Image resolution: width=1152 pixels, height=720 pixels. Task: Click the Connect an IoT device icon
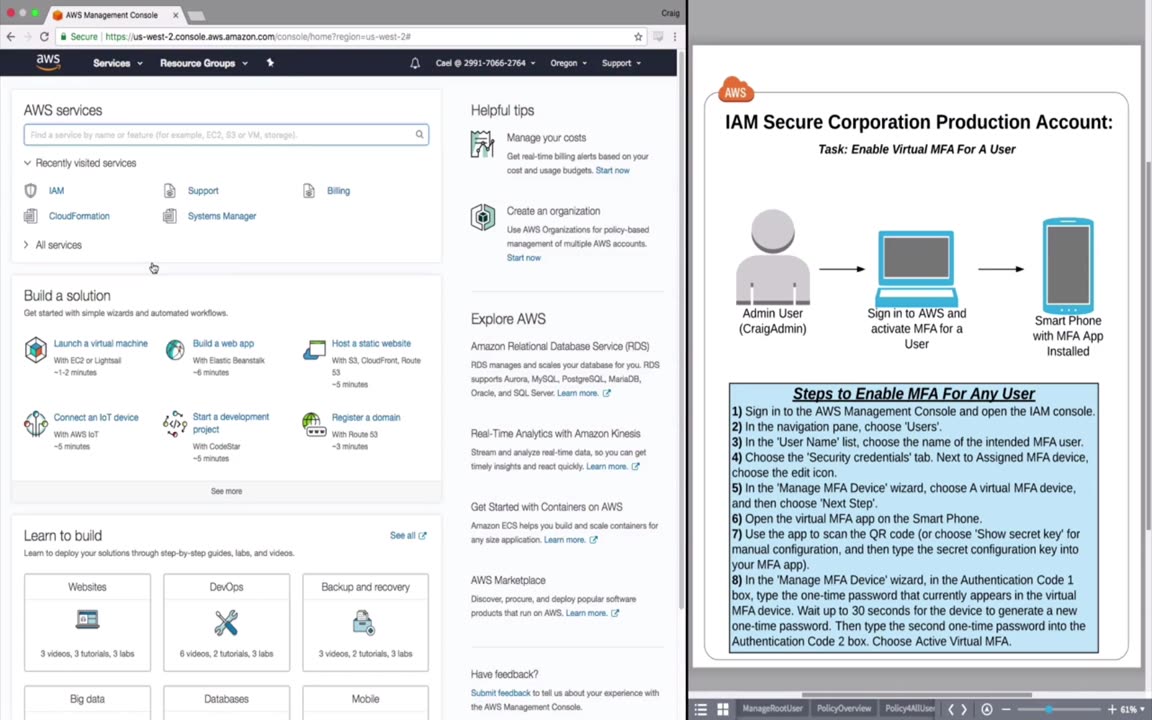pos(36,424)
